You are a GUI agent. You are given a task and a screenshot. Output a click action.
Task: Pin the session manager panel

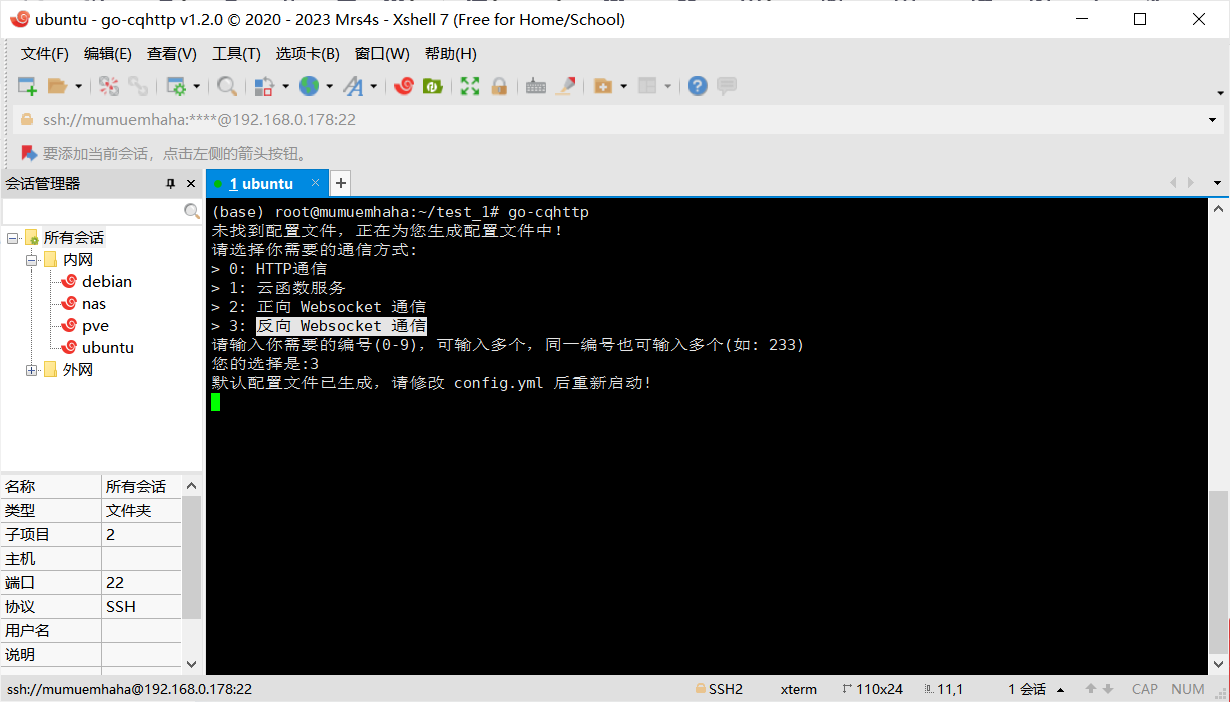171,184
